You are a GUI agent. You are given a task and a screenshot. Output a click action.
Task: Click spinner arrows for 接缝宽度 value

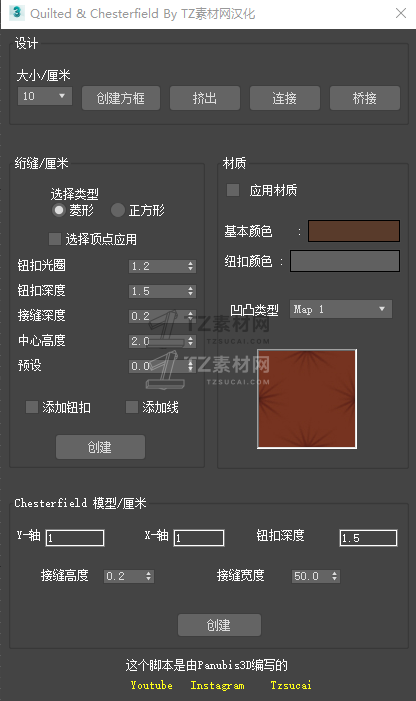click(x=335, y=576)
